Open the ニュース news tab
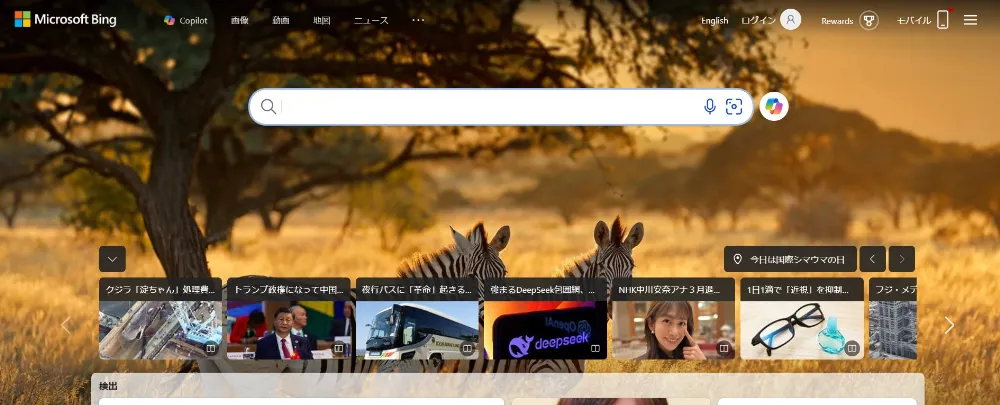The width and height of the screenshot is (1000, 405). point(371,20)
